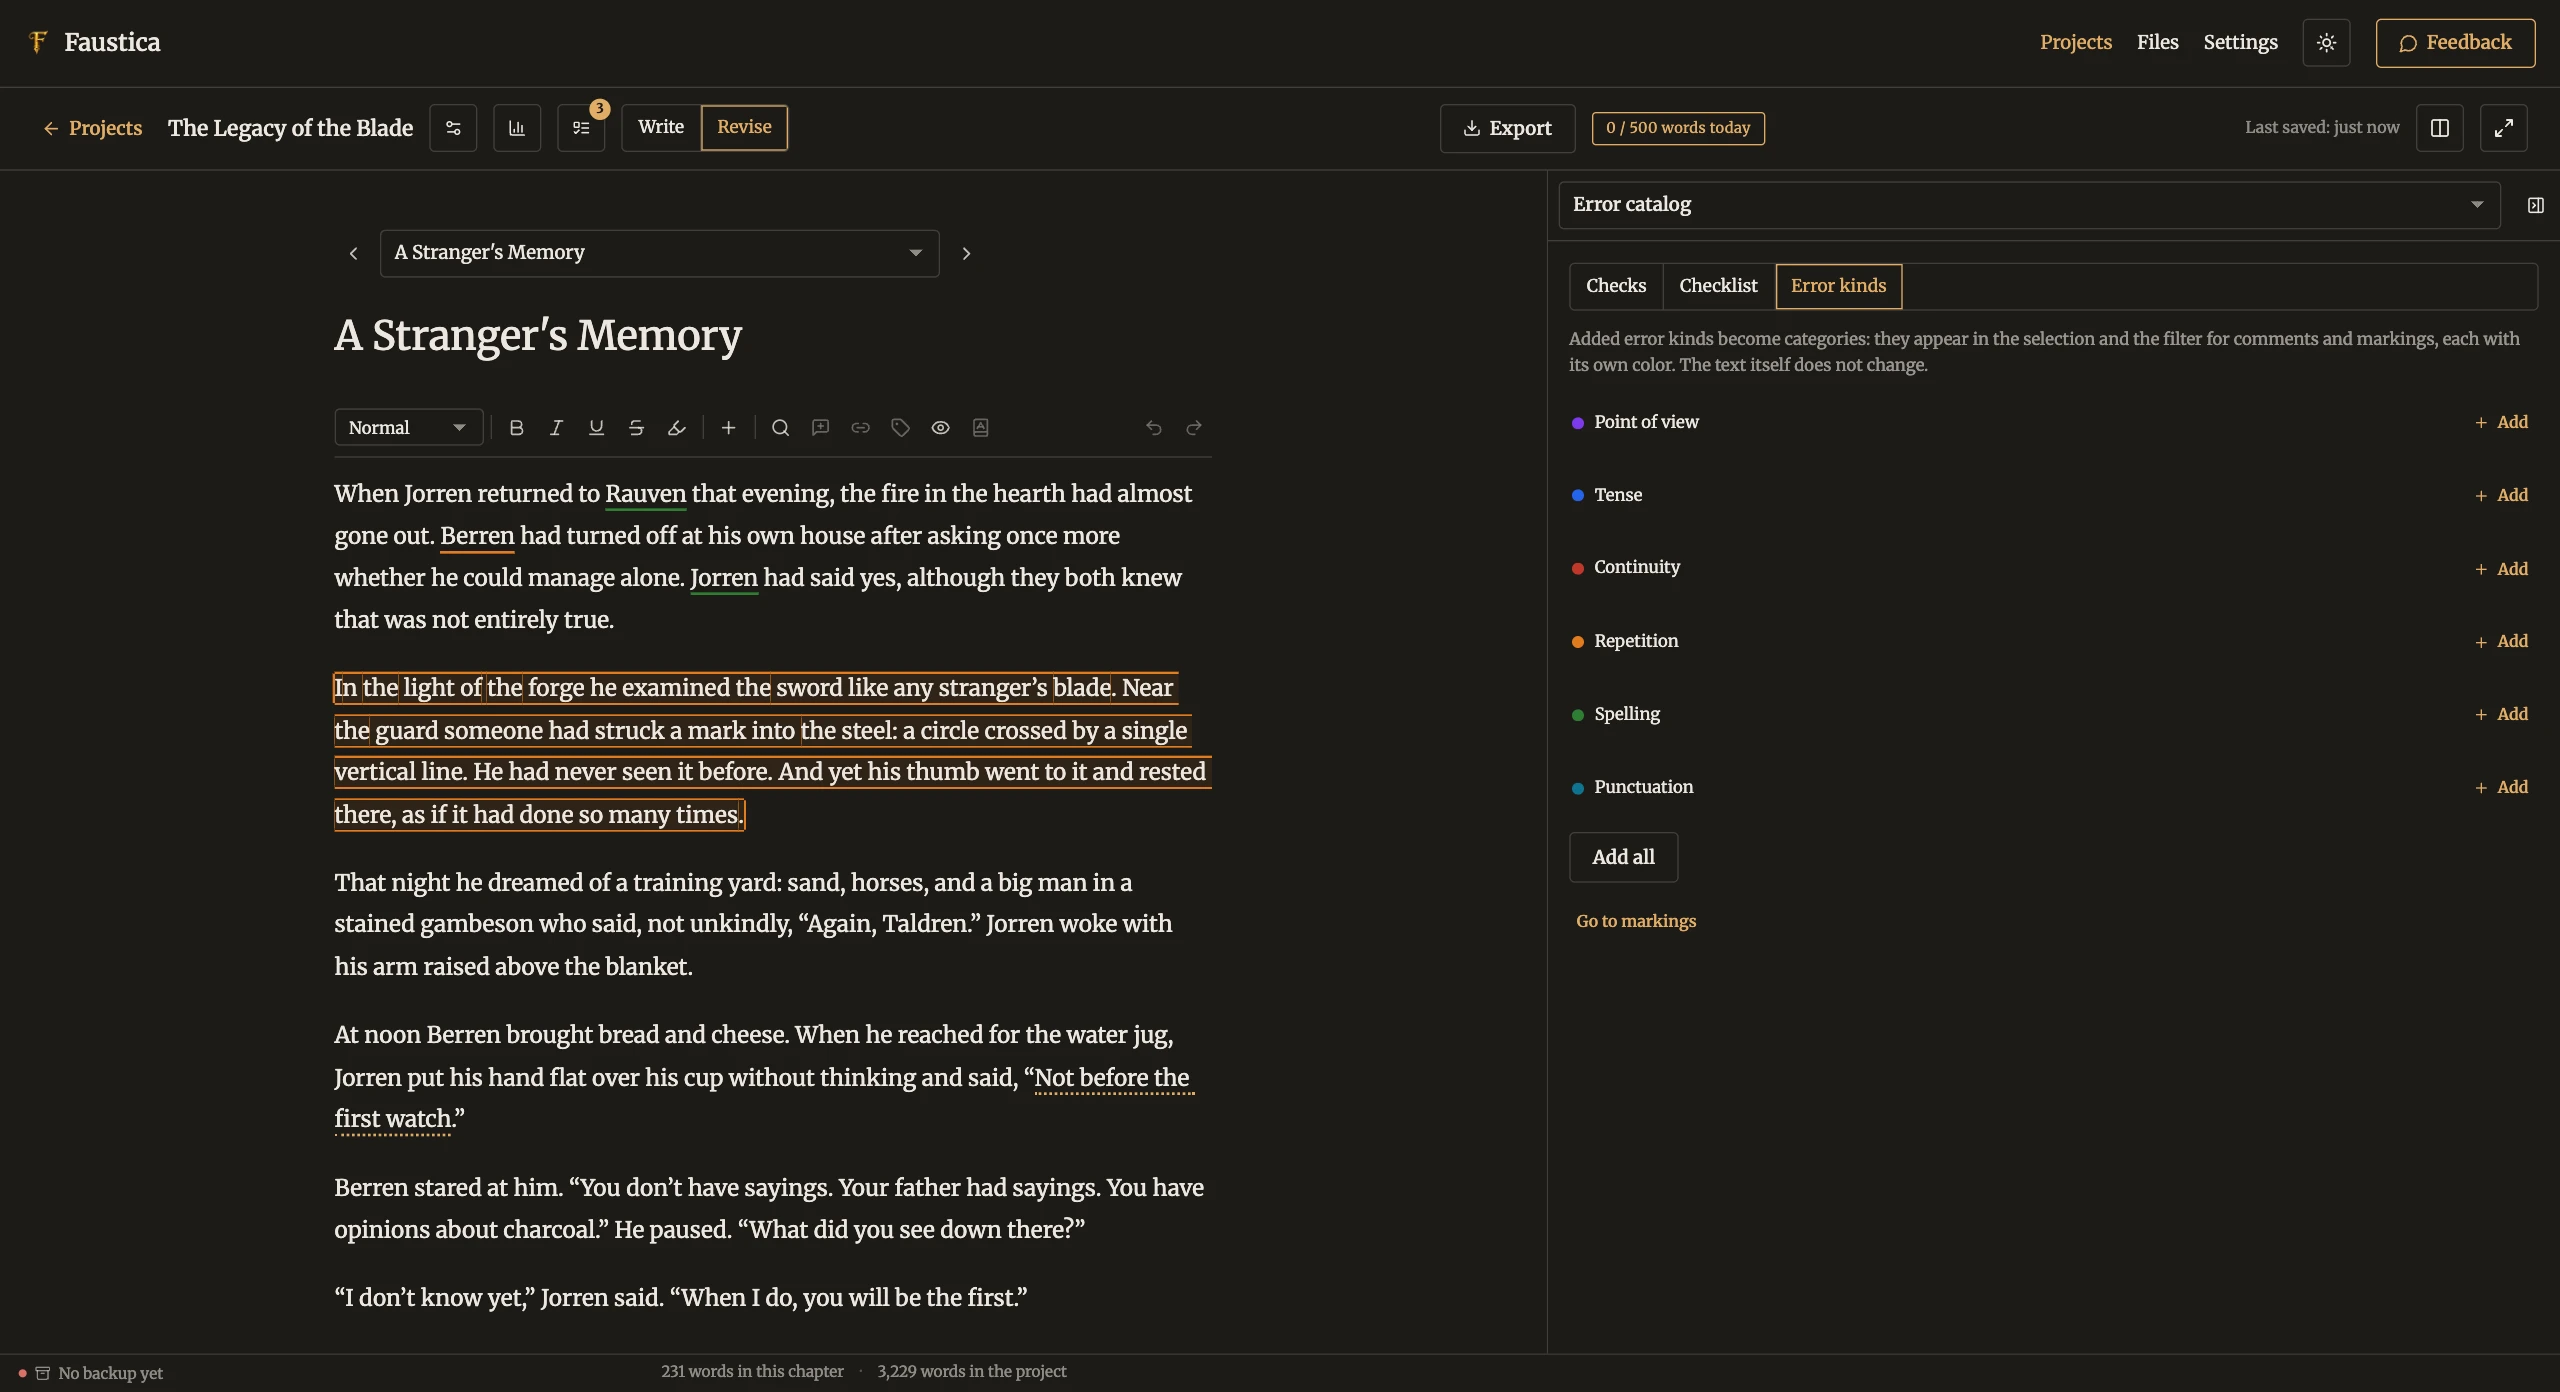The width and height of the screenshot is (2560, 1392).
Task: Toggle bold formatting in editor toolbar
Action: pyautogui.click(x=516, y=428)
